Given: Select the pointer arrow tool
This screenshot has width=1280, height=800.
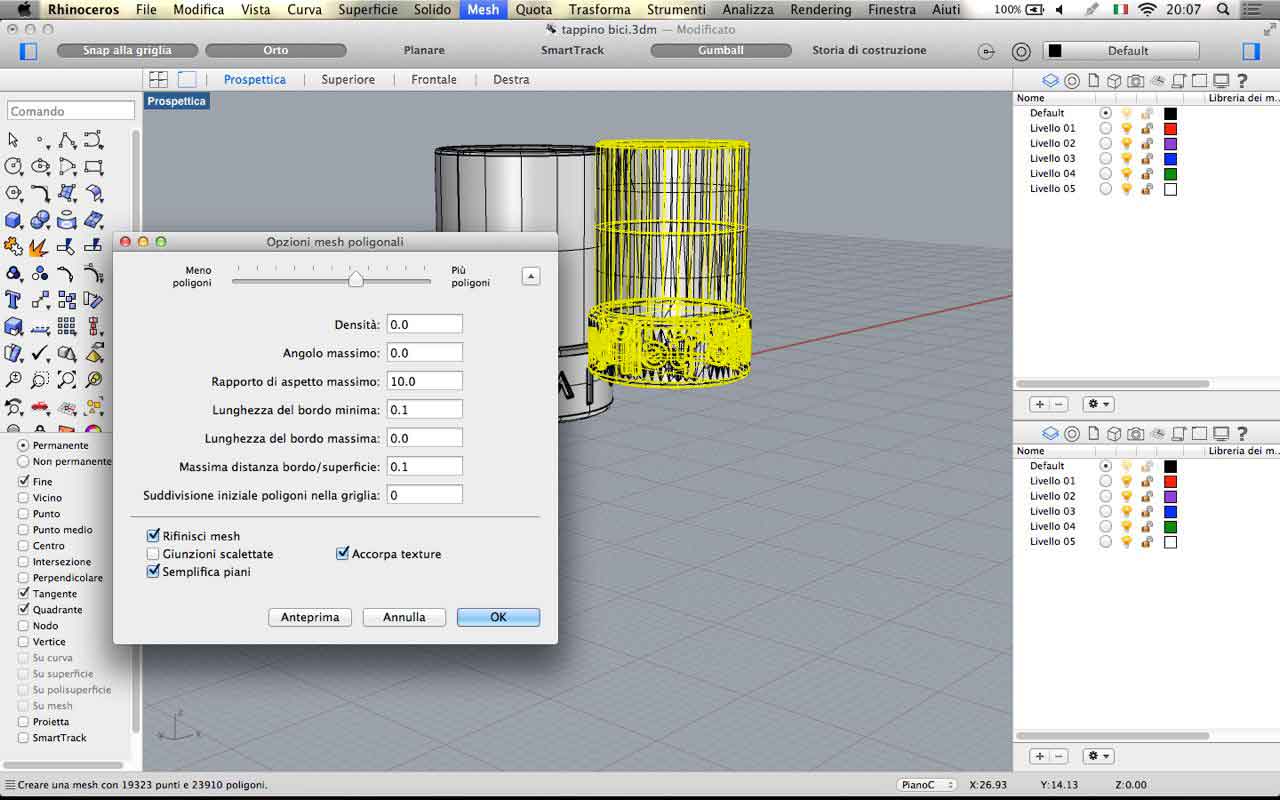Looking at the screenshot, I should (13, 140).
